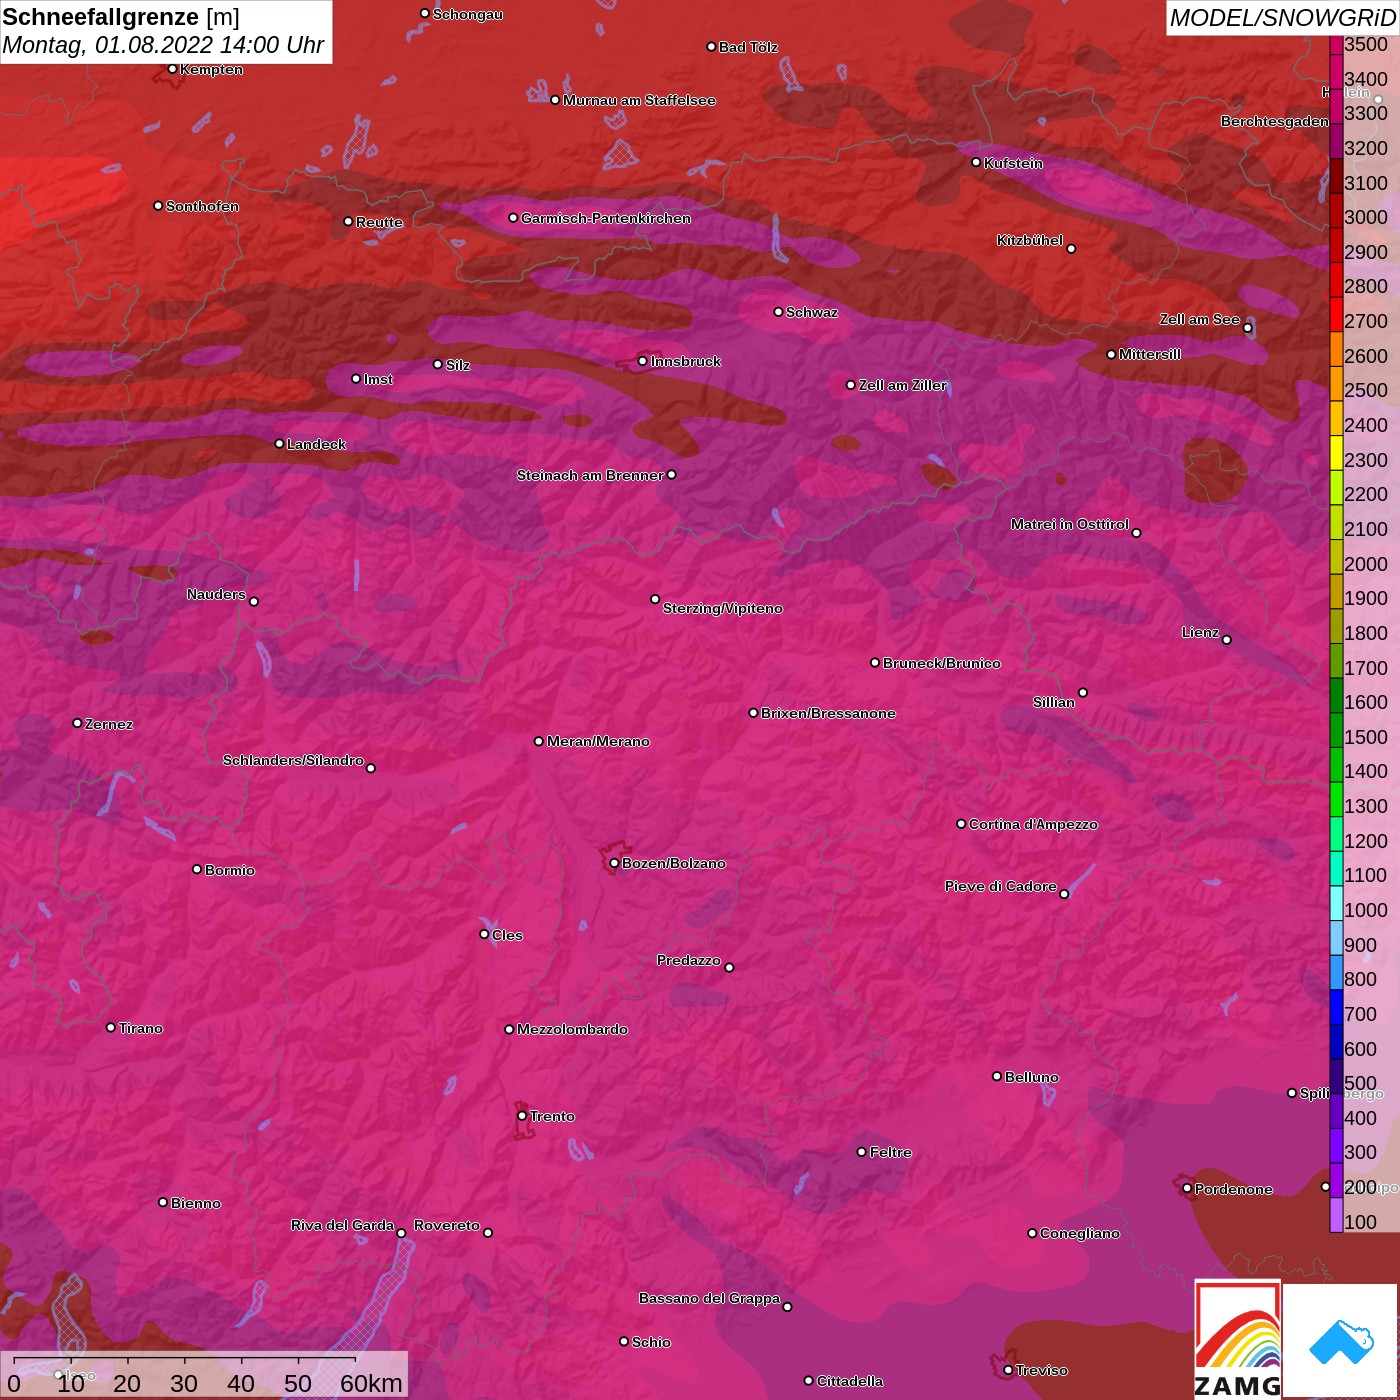
Task: Select the Sterzing/Vipiteno label
Action: (723, 608)
